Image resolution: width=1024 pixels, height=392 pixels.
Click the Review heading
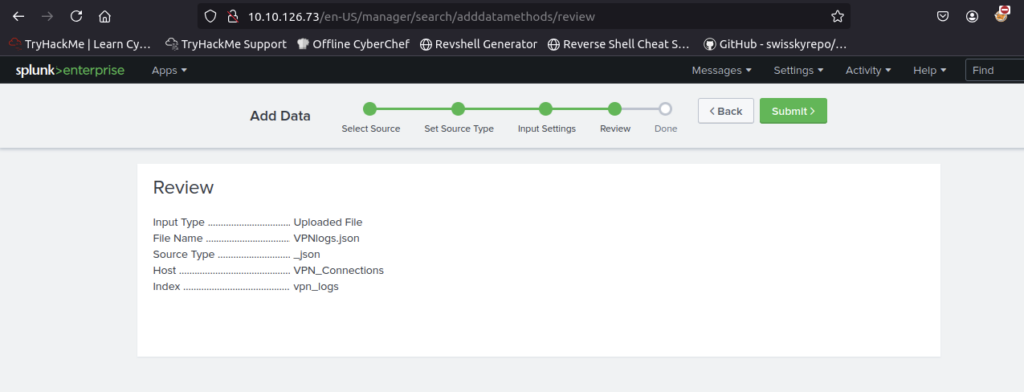[183, 188]
